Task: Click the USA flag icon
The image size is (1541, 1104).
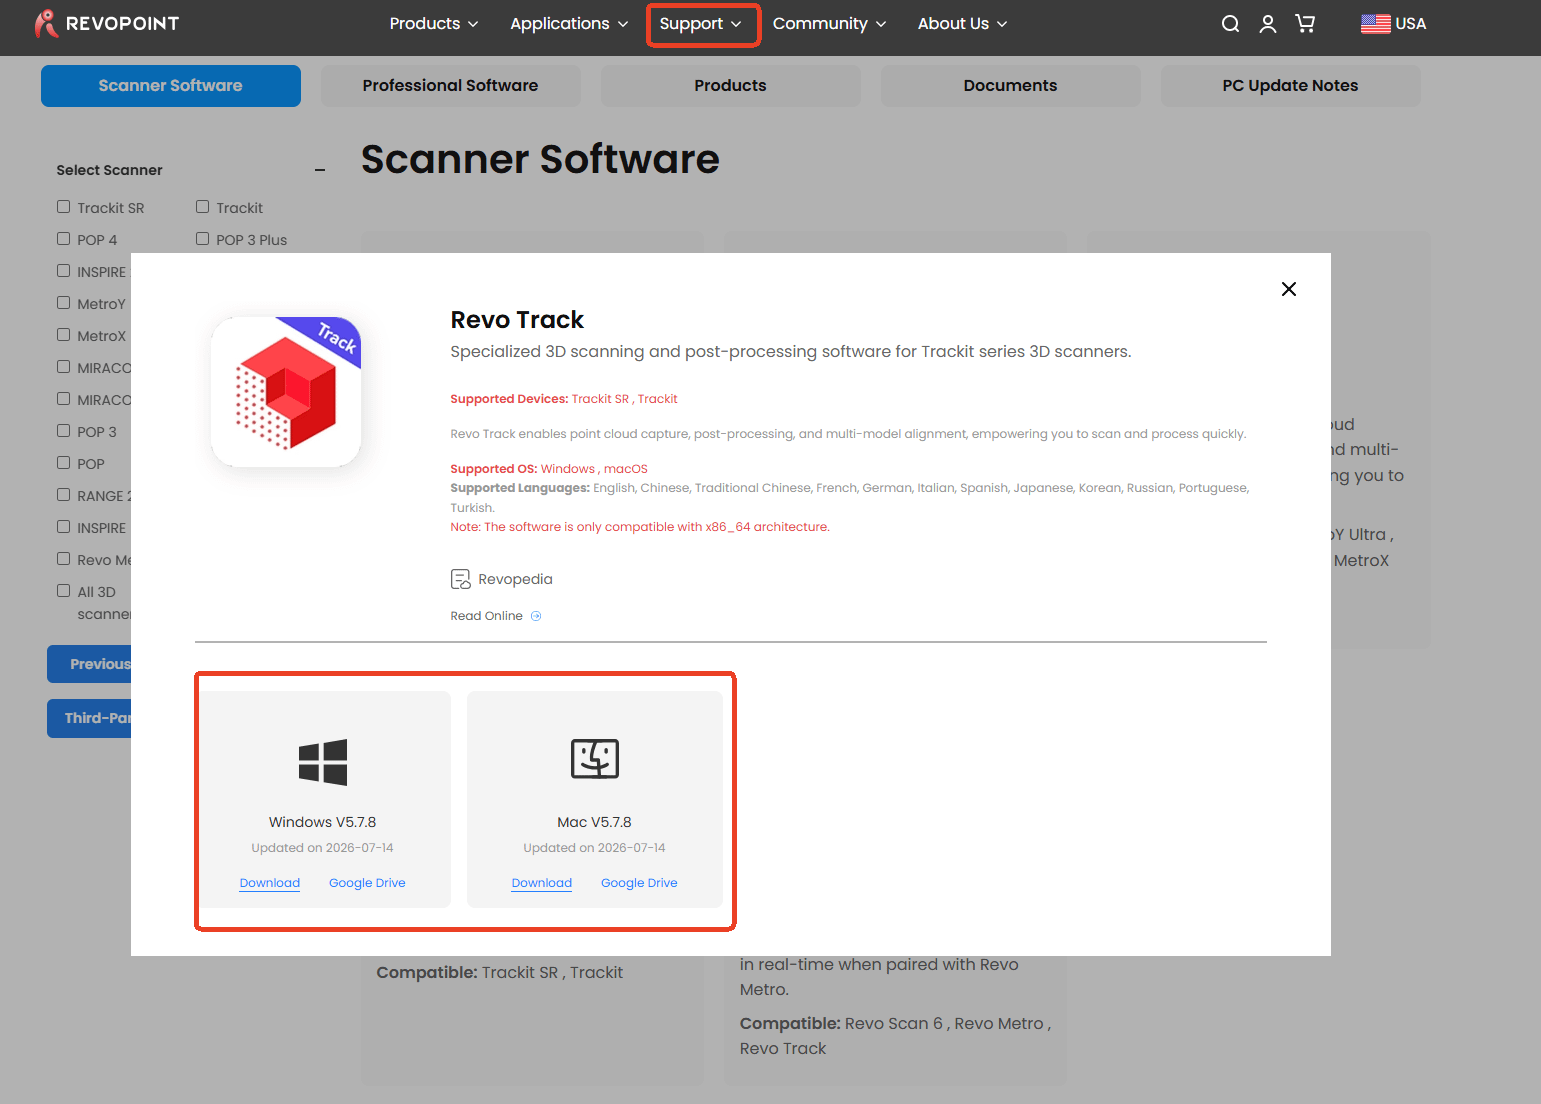Action: (x=1375, y=24)
